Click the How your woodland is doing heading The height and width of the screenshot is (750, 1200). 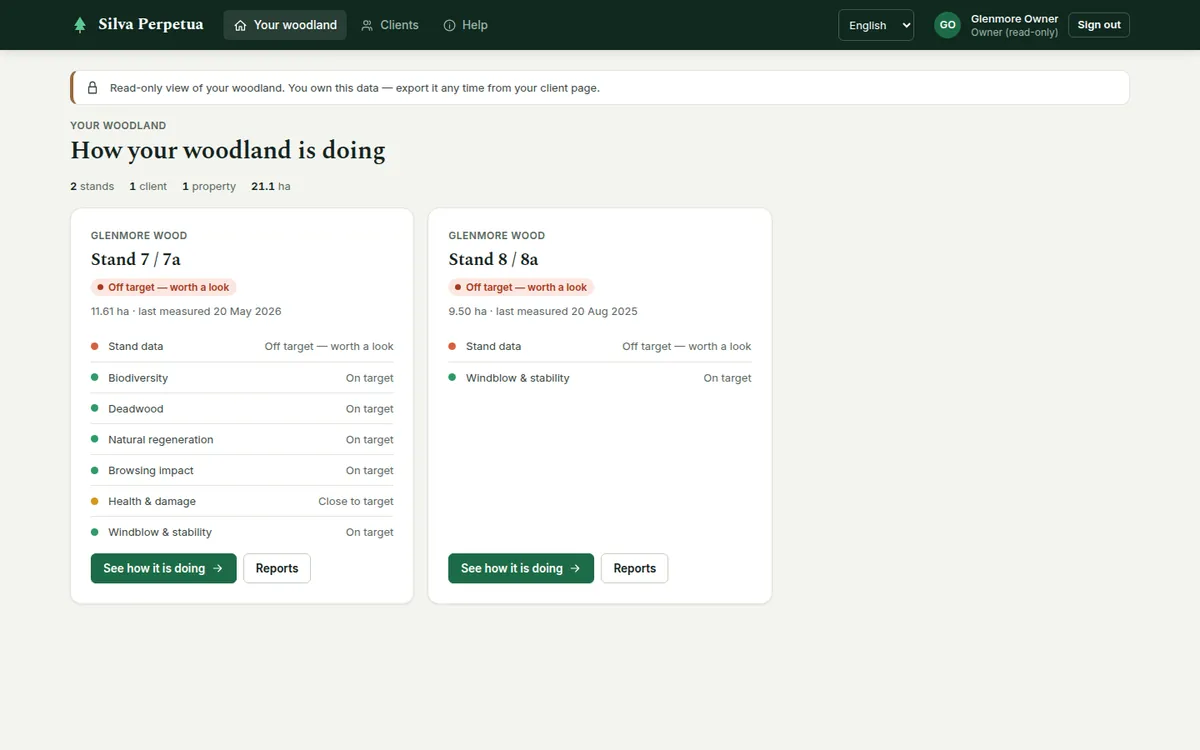(228, 151)
